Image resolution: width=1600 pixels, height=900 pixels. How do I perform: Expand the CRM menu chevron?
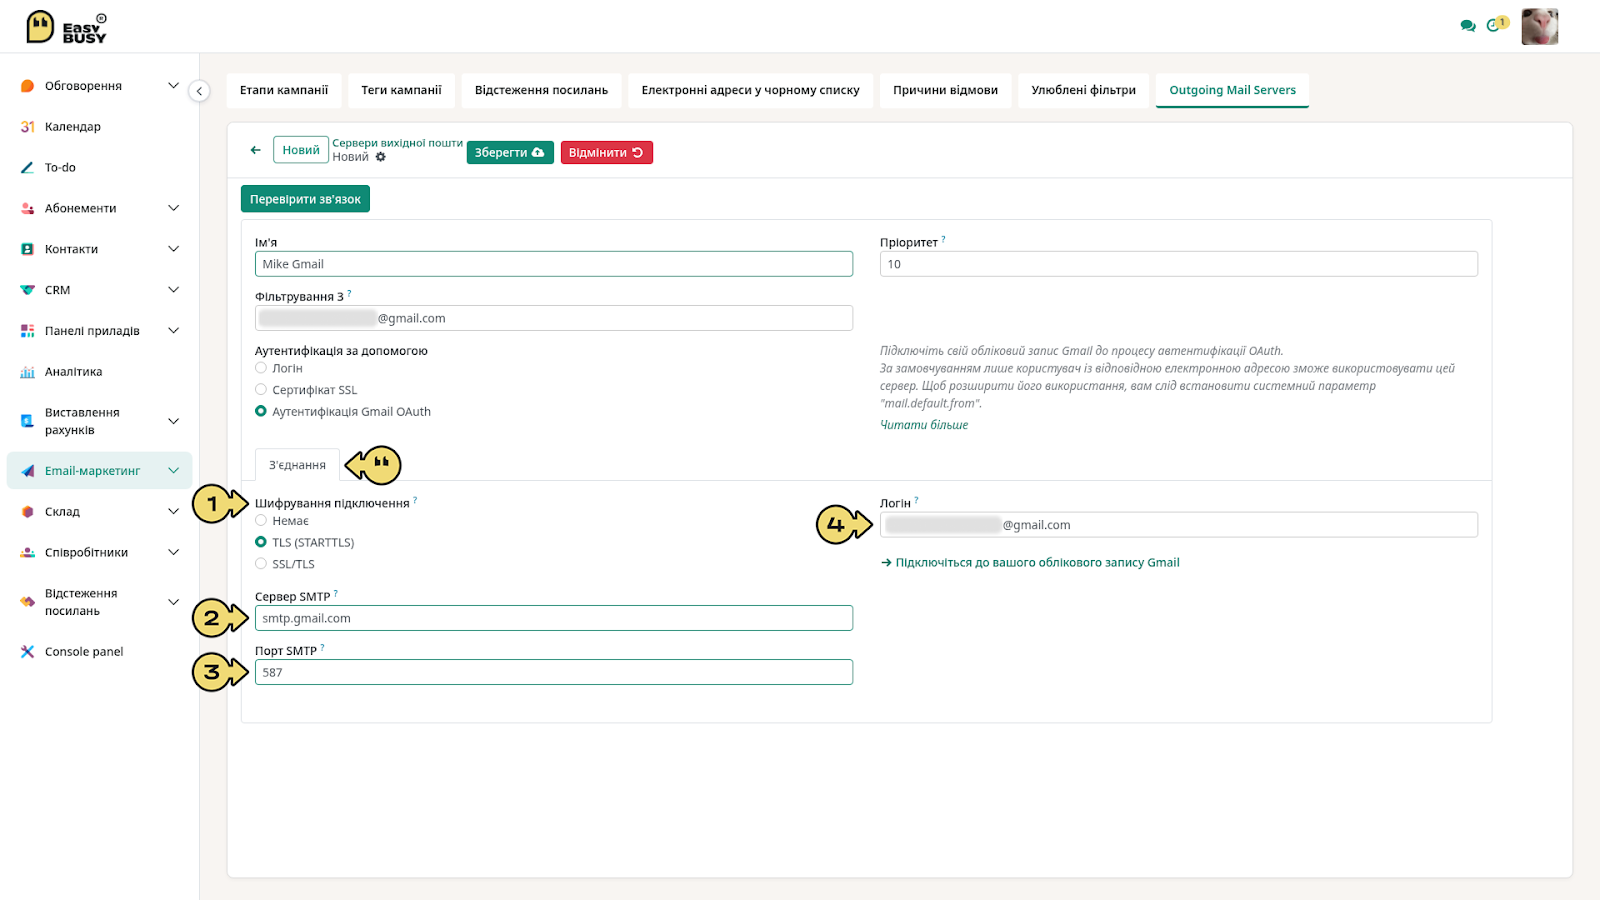tap(173, 290)
